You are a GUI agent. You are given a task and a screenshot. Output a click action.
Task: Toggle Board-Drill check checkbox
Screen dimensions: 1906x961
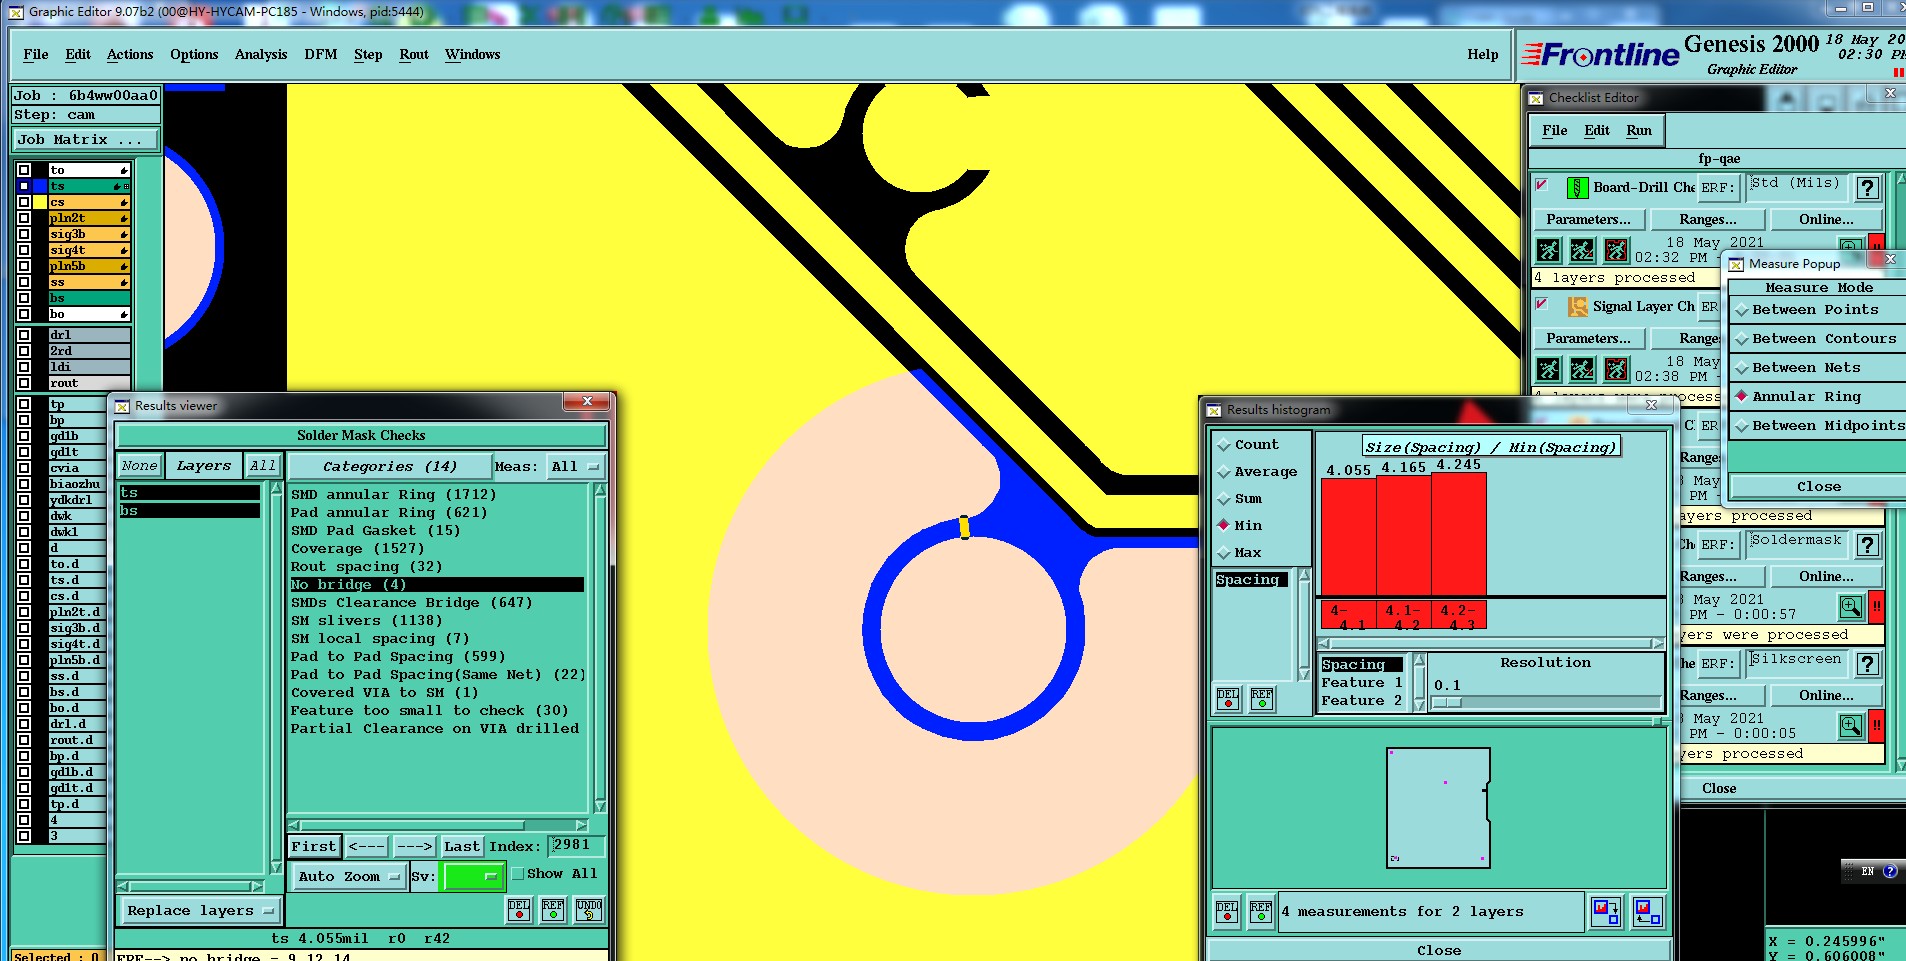(x=1542, y=185)
